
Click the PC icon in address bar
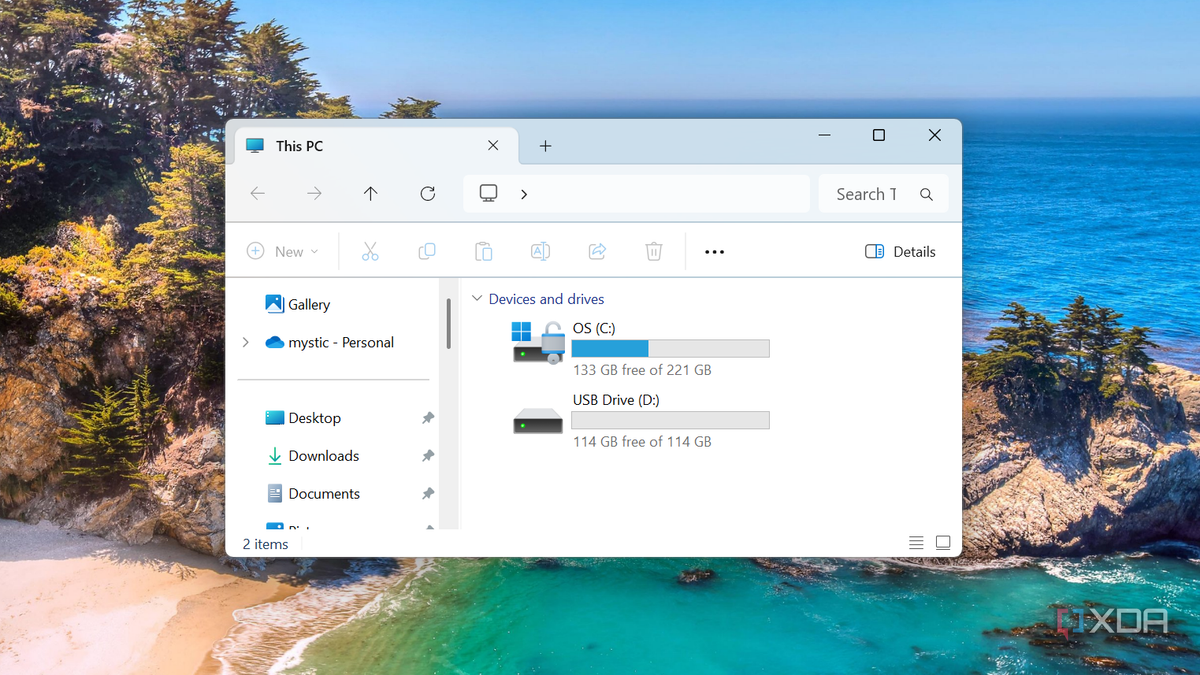[x=488, y=194]
